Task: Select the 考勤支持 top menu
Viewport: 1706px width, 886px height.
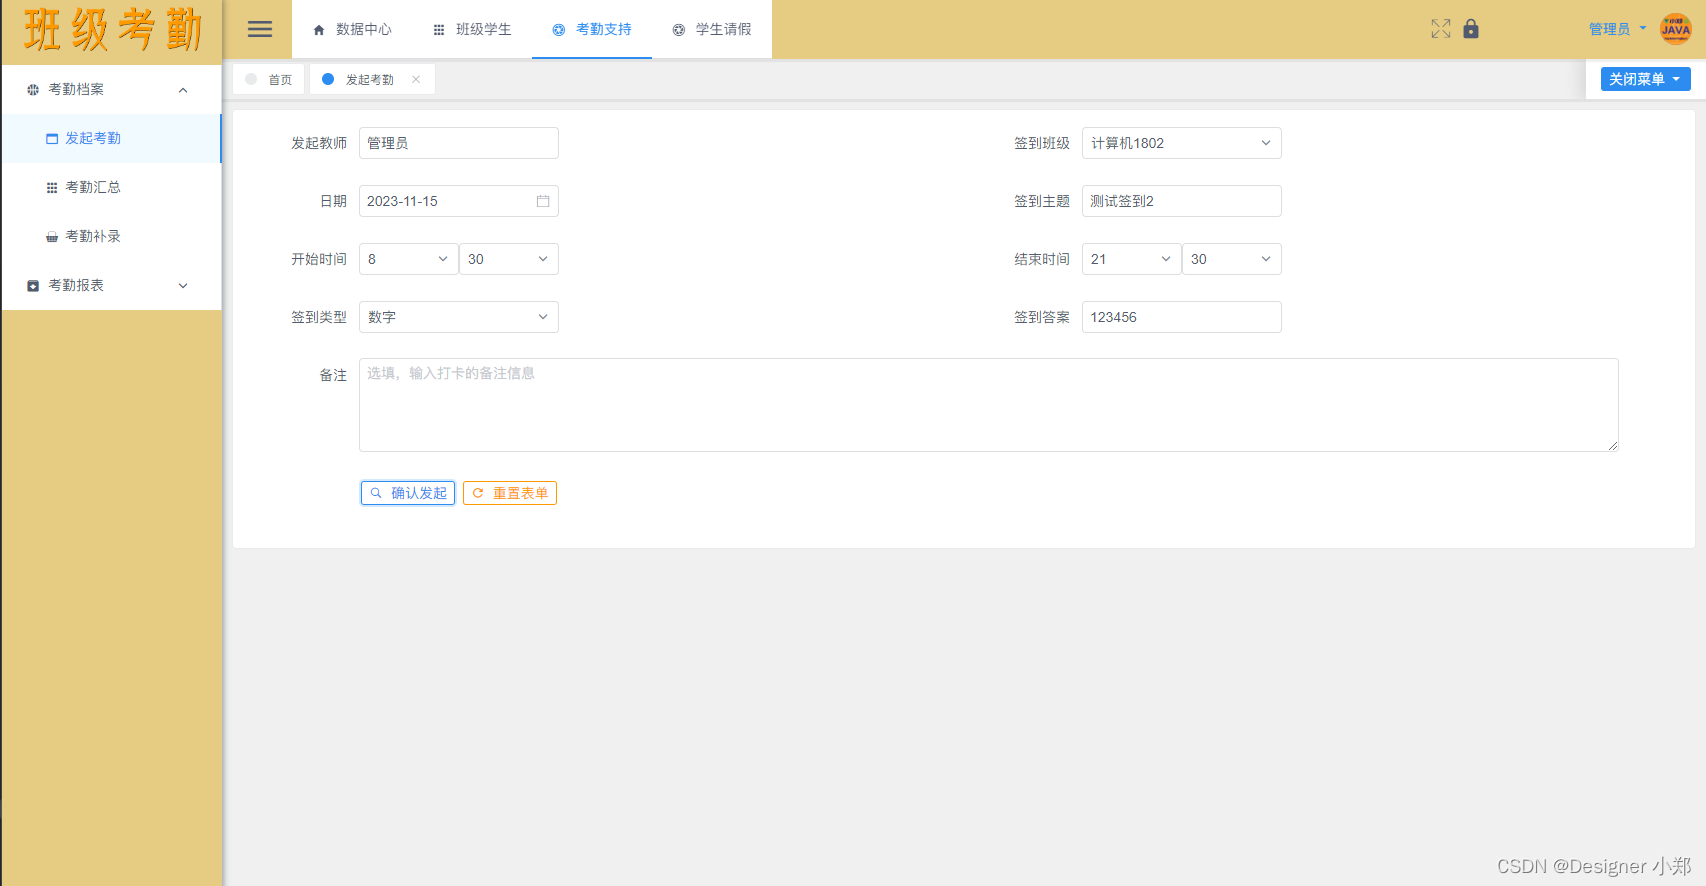Action: tap(592, 29)
